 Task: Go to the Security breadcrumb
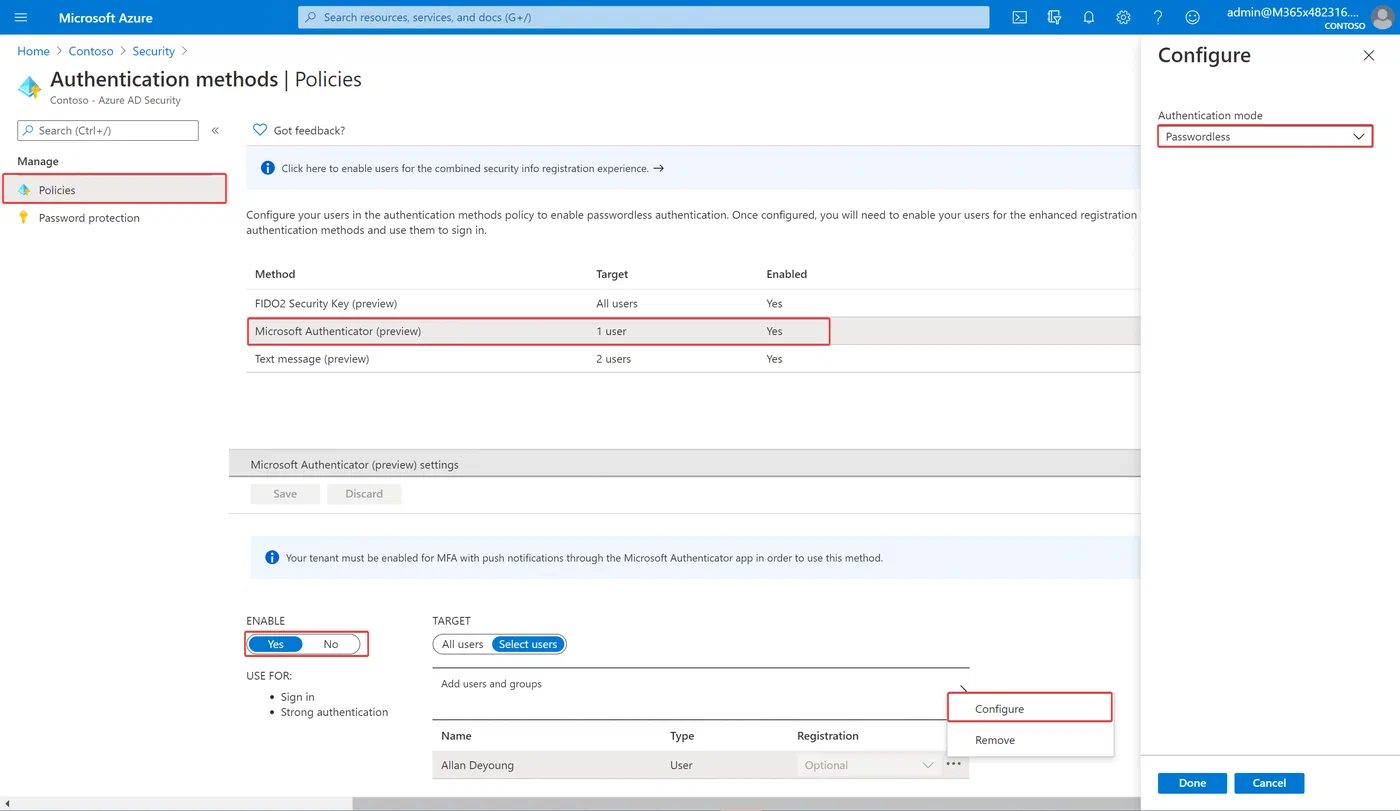click(154, 51)
